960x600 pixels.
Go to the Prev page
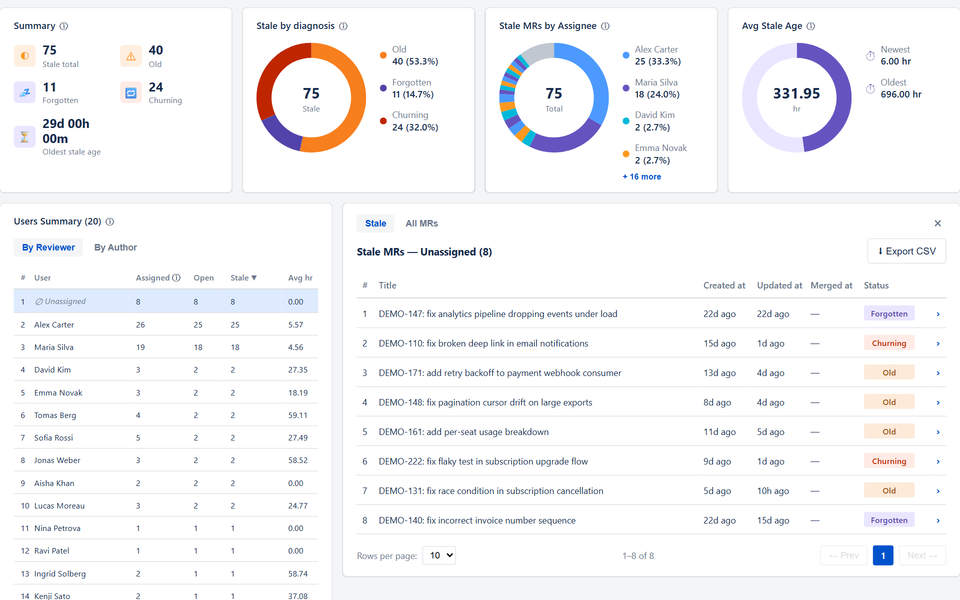click(x=844, y=555)
